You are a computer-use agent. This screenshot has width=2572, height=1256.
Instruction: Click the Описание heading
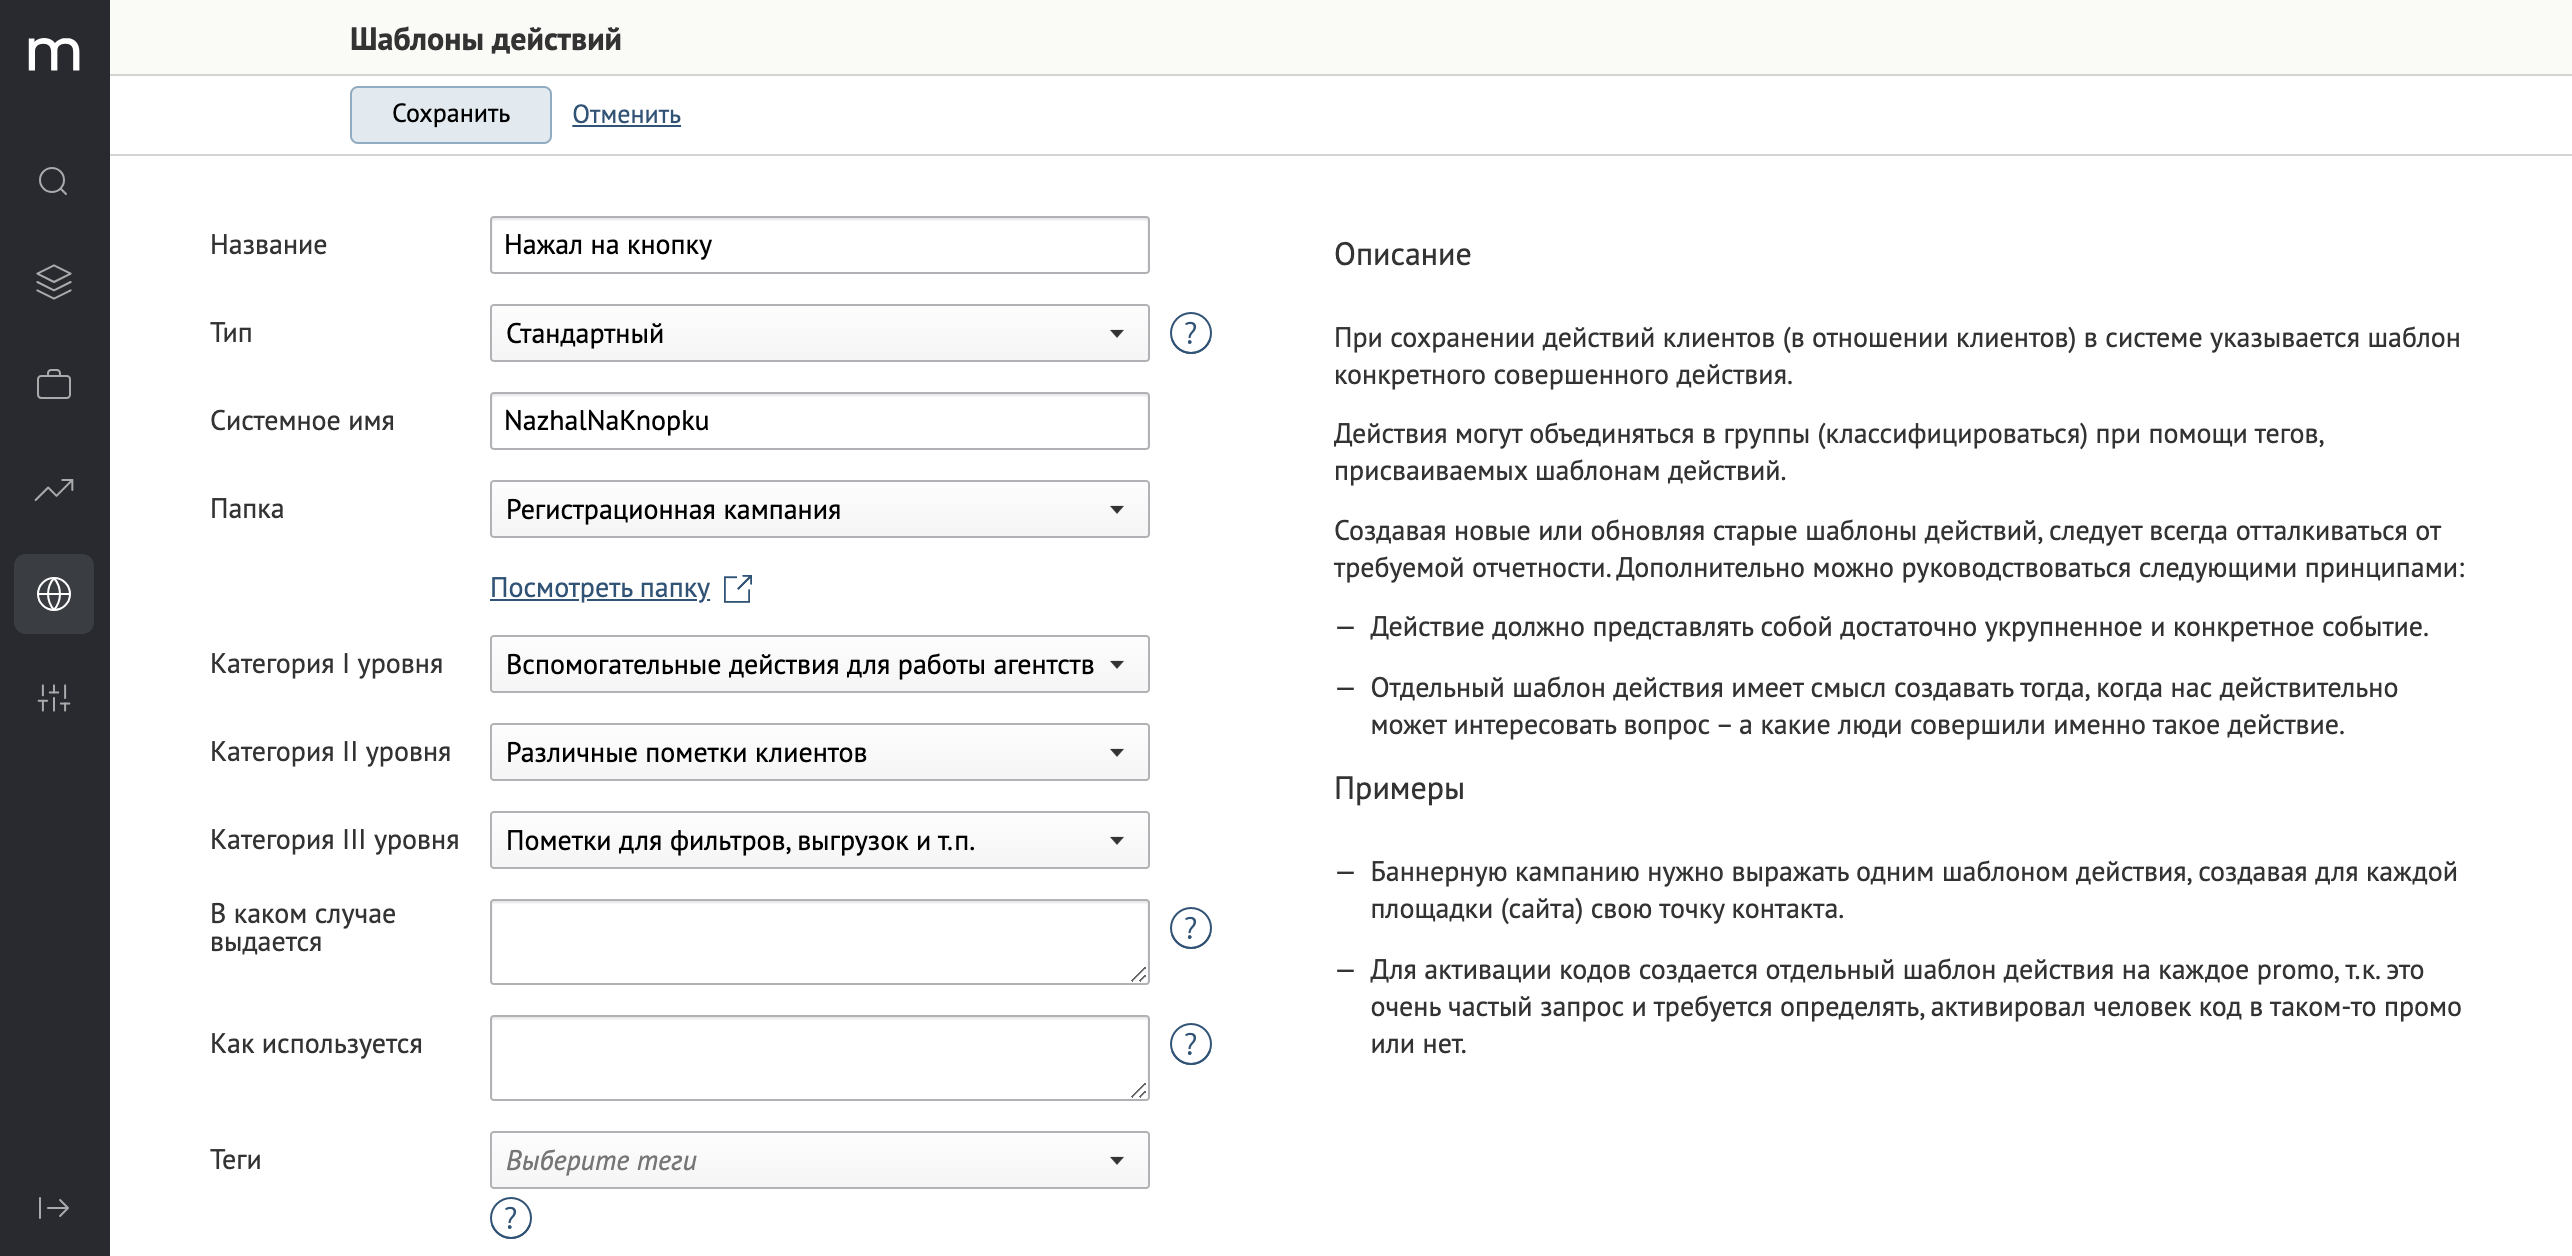(1402, 255)
